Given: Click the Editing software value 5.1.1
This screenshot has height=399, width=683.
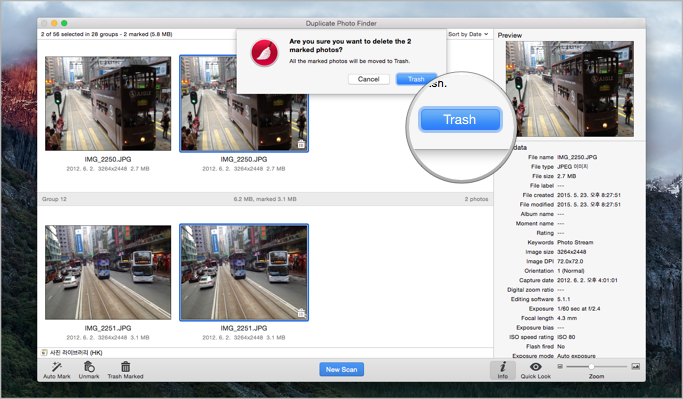Looking at the screenshot, I should tap(564, 299).
